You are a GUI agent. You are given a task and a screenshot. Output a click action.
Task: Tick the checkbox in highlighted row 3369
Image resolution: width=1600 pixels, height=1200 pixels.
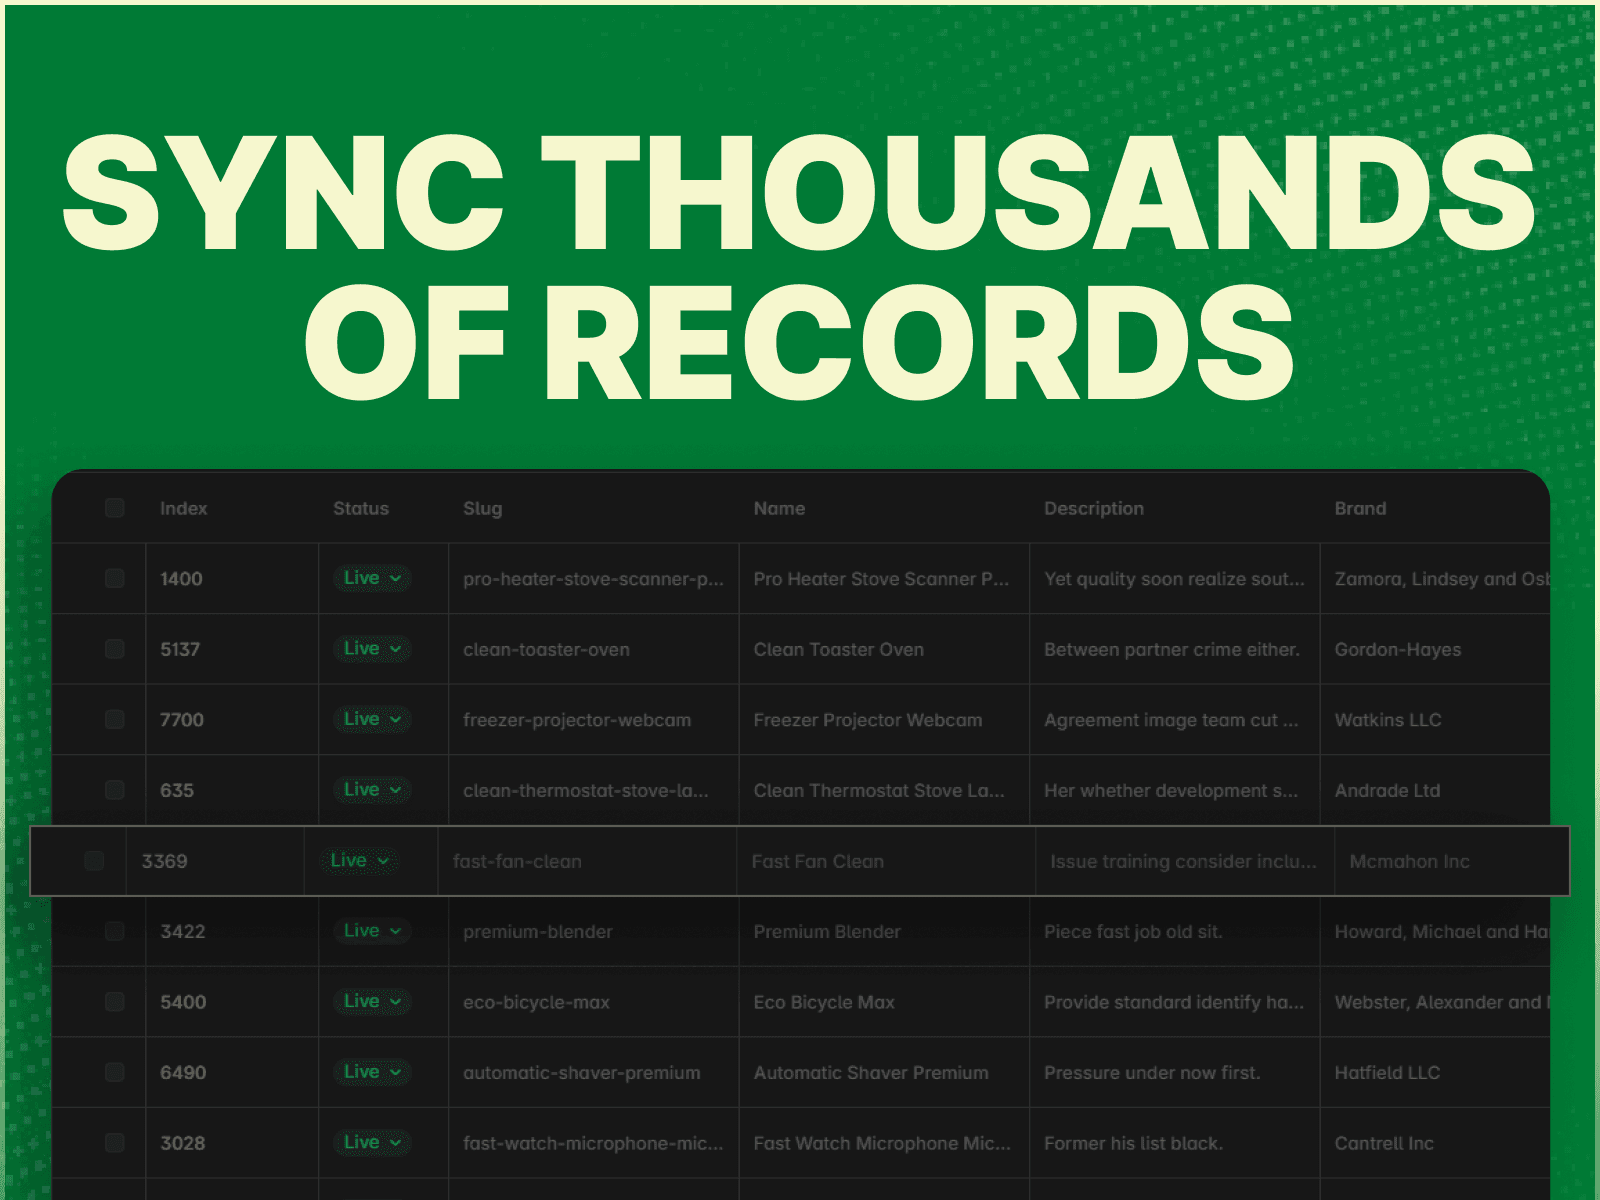point(94,860)
